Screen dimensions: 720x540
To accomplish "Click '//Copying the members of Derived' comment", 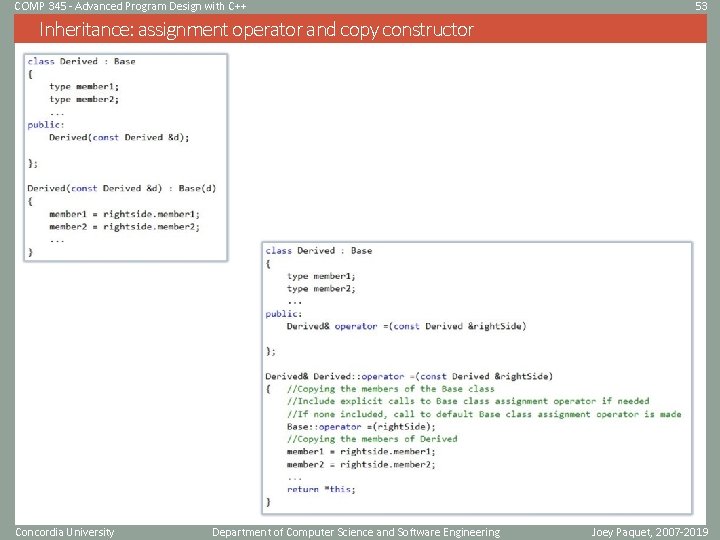I will pos(372,439).
